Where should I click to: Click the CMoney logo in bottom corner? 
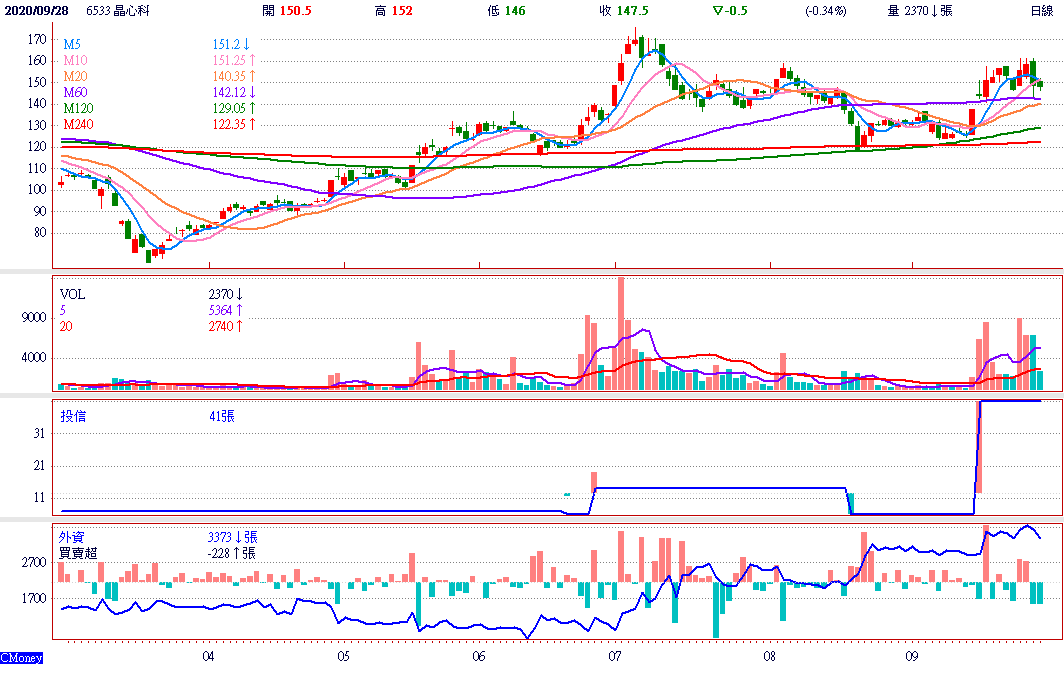point(20,657)
